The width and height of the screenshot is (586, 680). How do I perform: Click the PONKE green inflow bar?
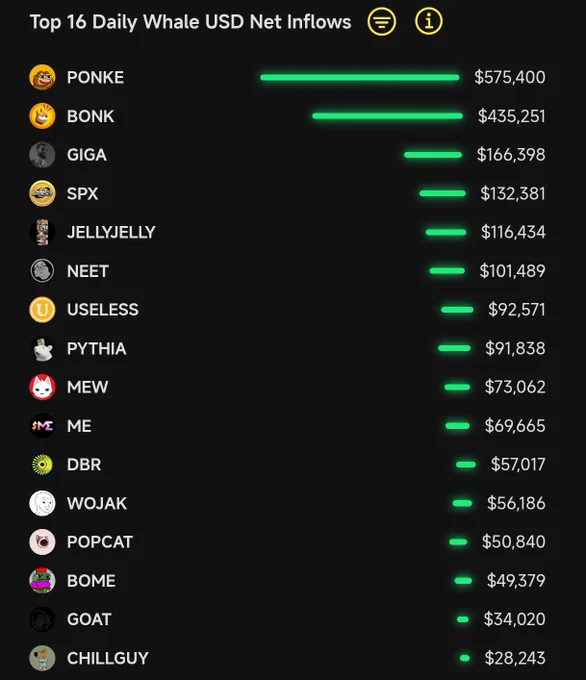(x=360, y=78)
